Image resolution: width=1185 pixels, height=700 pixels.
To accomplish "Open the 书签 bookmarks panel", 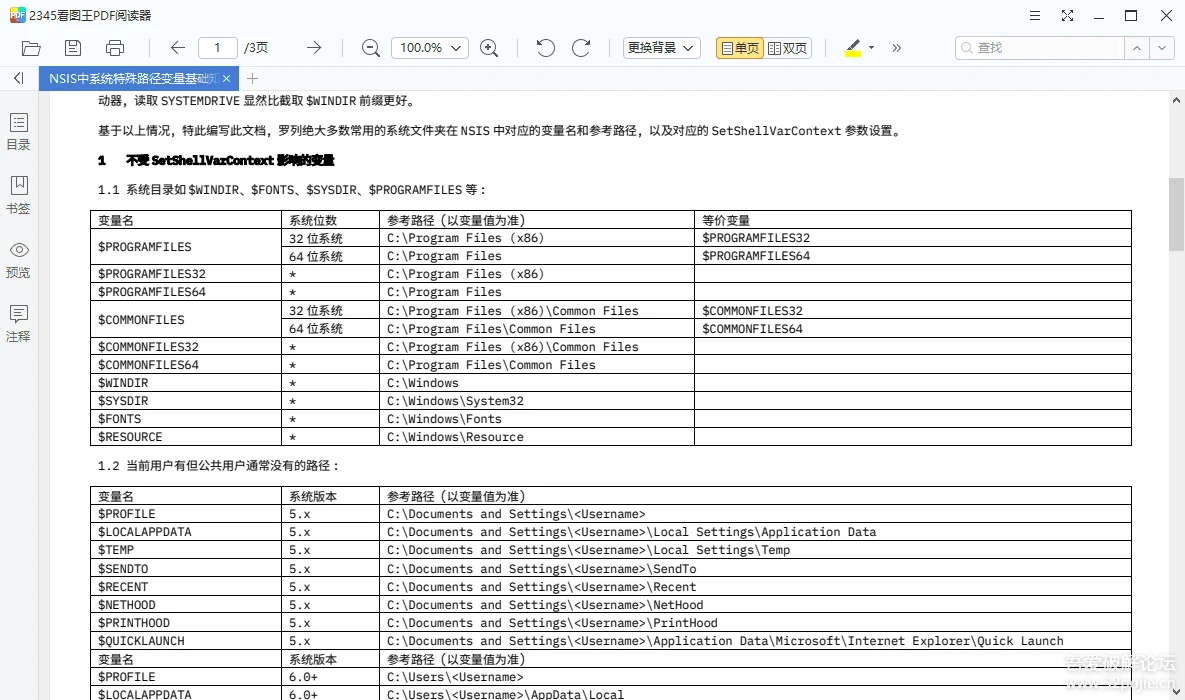I will pos(18,195).
